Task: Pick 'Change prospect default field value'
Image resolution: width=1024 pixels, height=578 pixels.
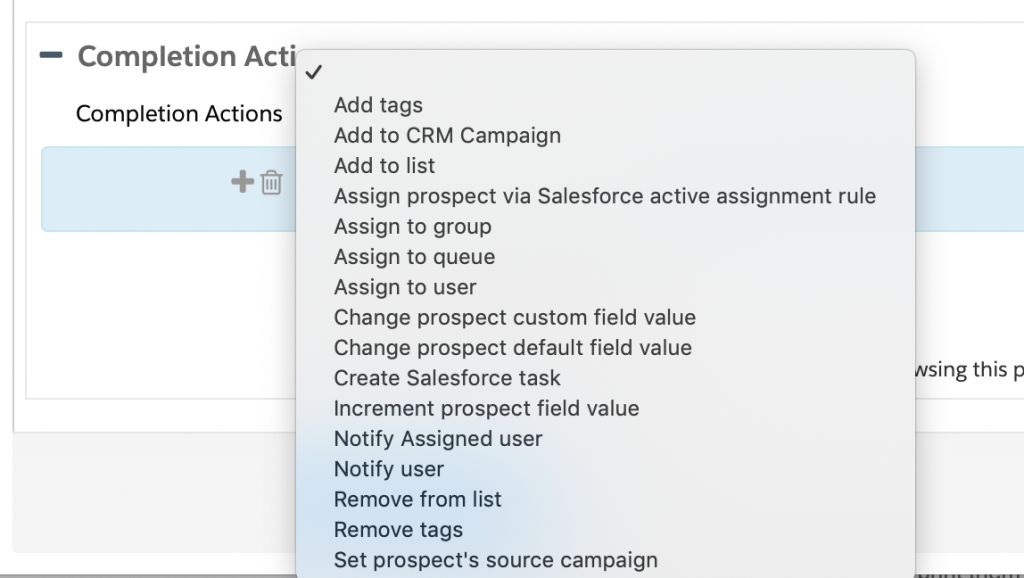Action: click(x=512, y=348)
